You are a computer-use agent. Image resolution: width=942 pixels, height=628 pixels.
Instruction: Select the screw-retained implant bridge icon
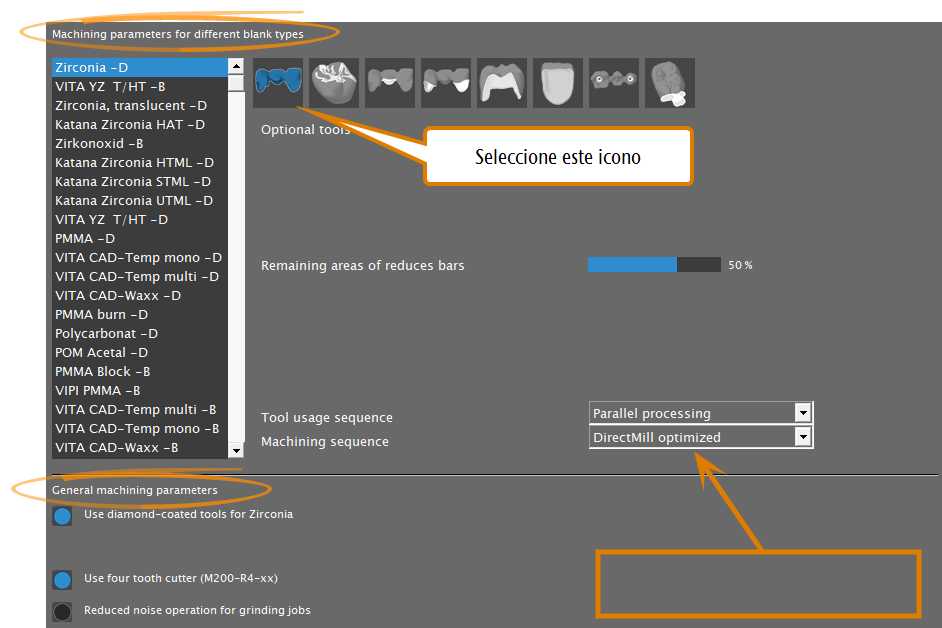click(613, 83)
